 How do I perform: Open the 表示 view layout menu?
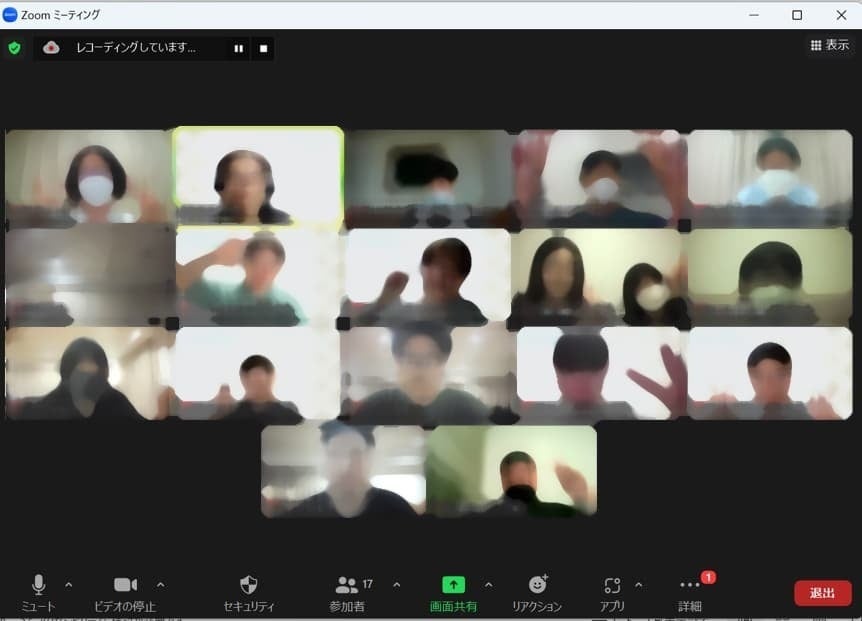[x=830, y=45]
